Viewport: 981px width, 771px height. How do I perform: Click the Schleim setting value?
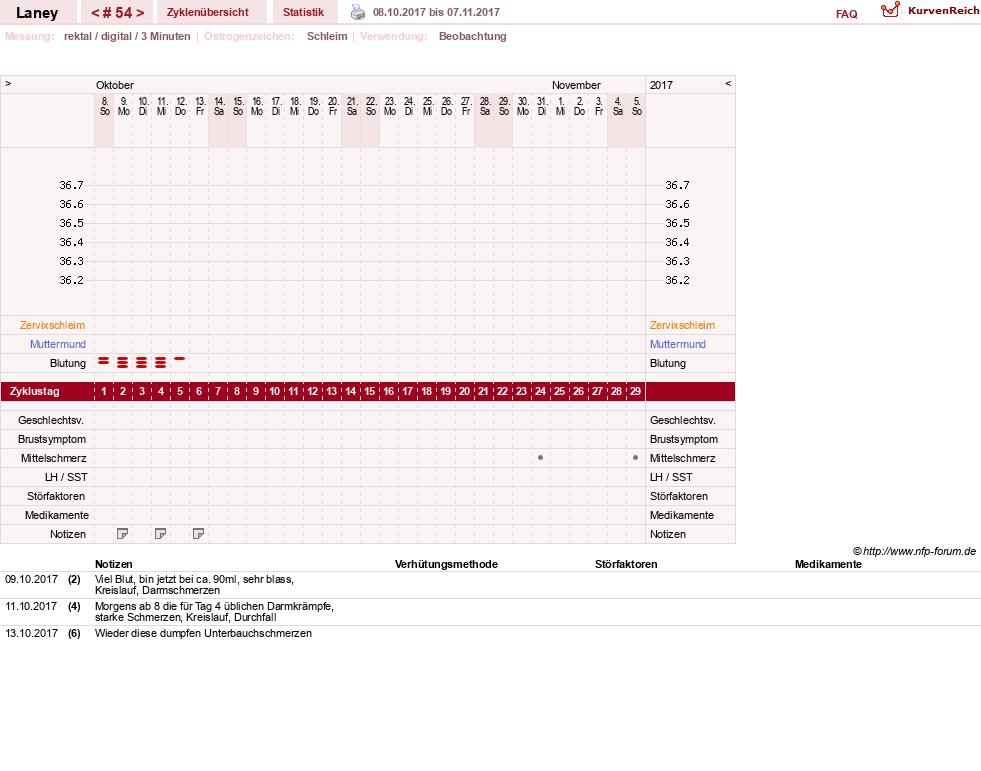[327, 36]
